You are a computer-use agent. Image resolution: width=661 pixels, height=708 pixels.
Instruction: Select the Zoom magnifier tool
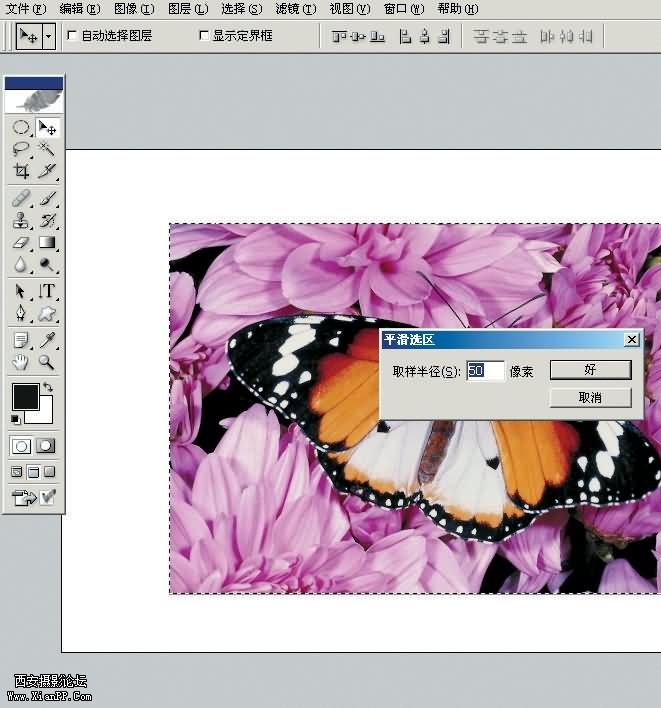coord(47,362)
